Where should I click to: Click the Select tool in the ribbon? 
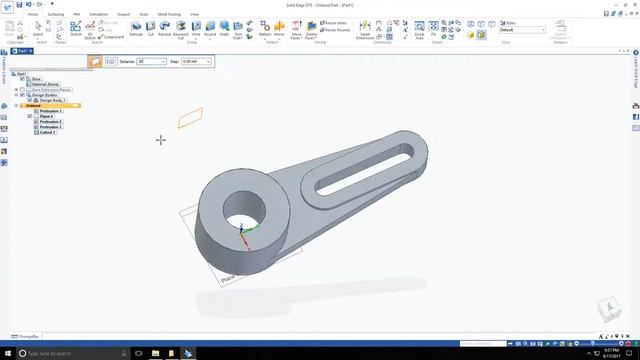(38, 29)
